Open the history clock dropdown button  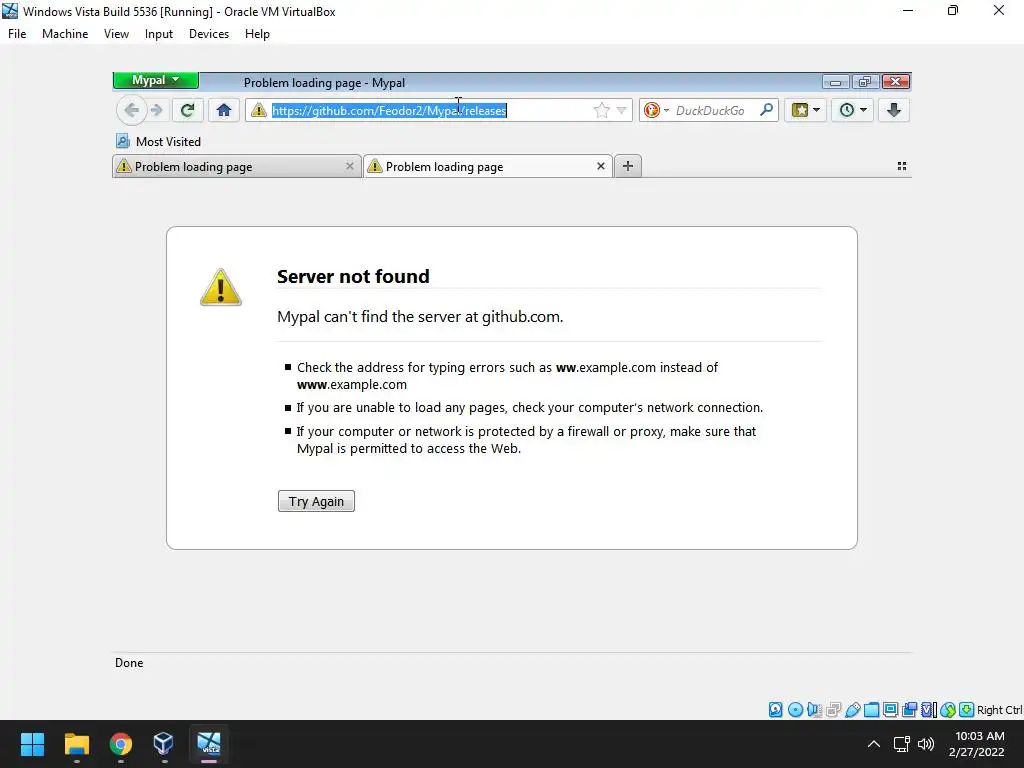pos(852,110)
